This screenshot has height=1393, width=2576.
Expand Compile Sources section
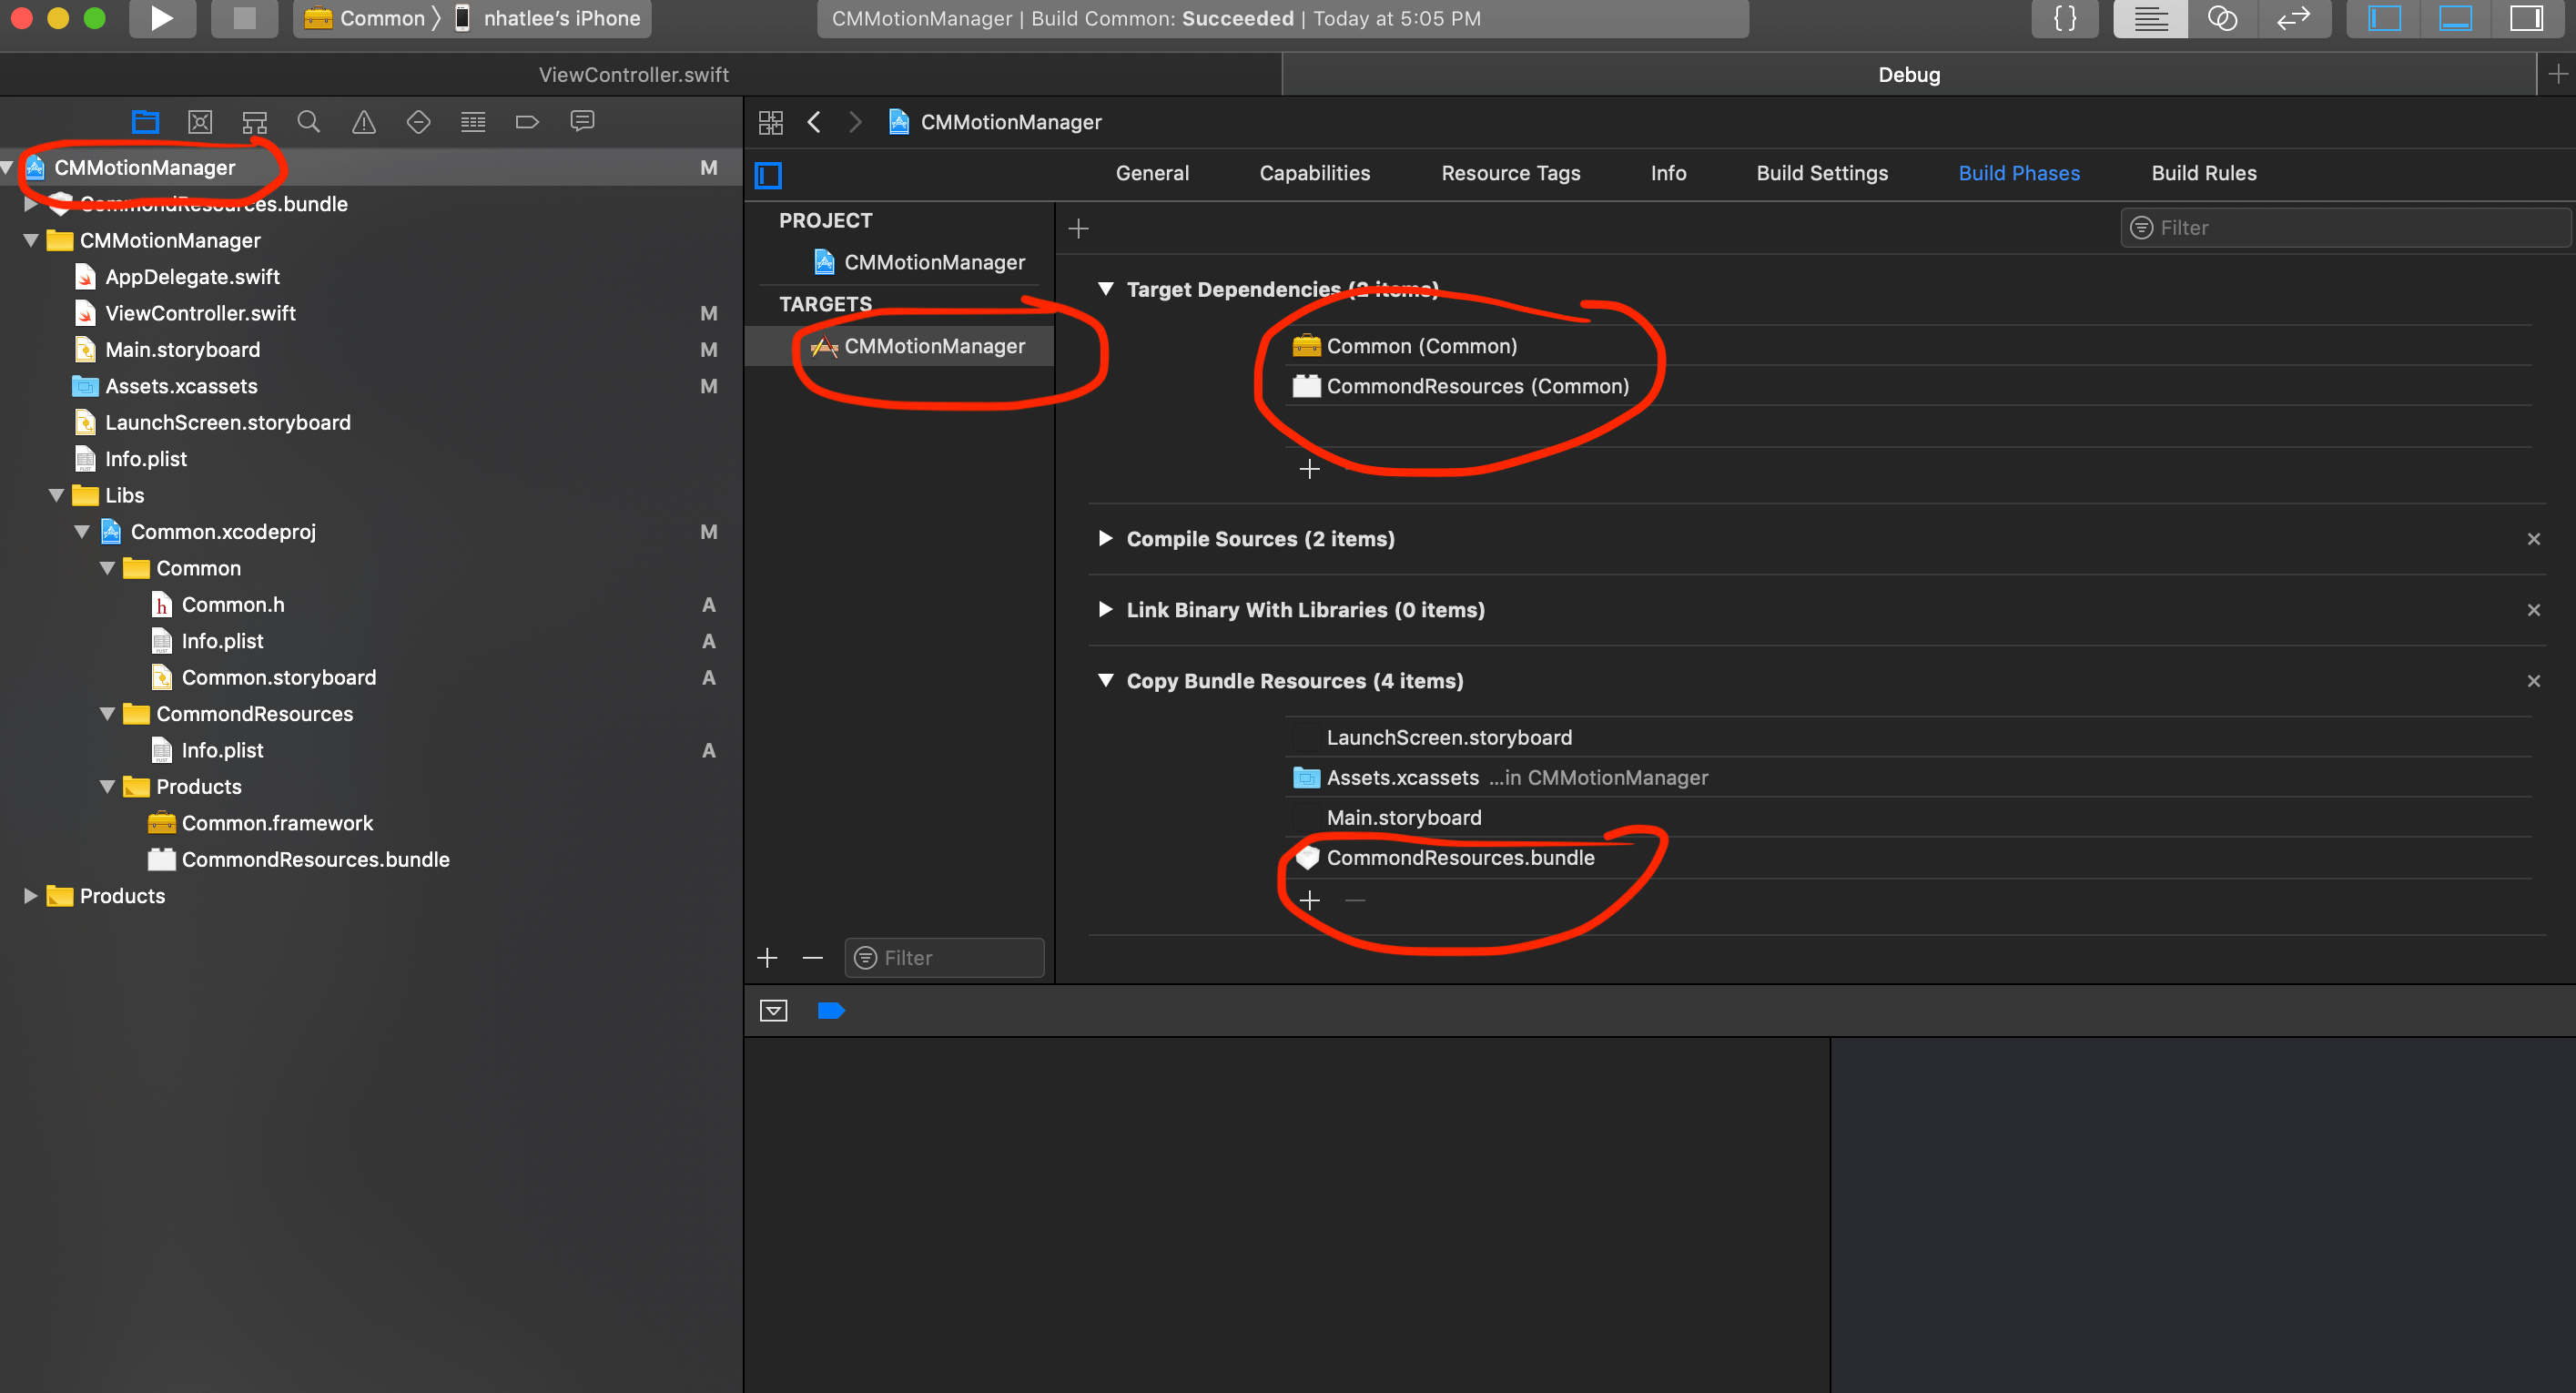[x=1105, y=538]
